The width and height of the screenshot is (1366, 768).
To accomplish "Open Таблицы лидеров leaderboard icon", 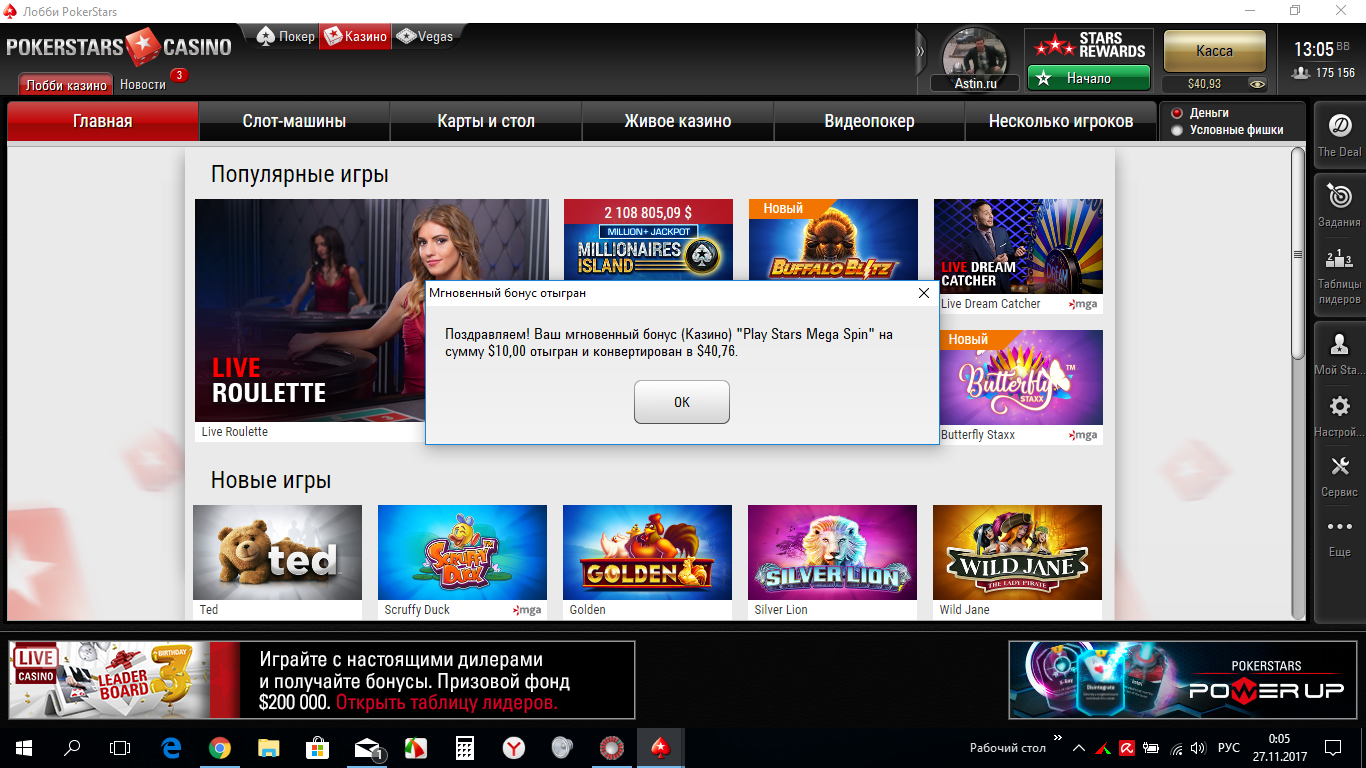I will (1339, 262).
